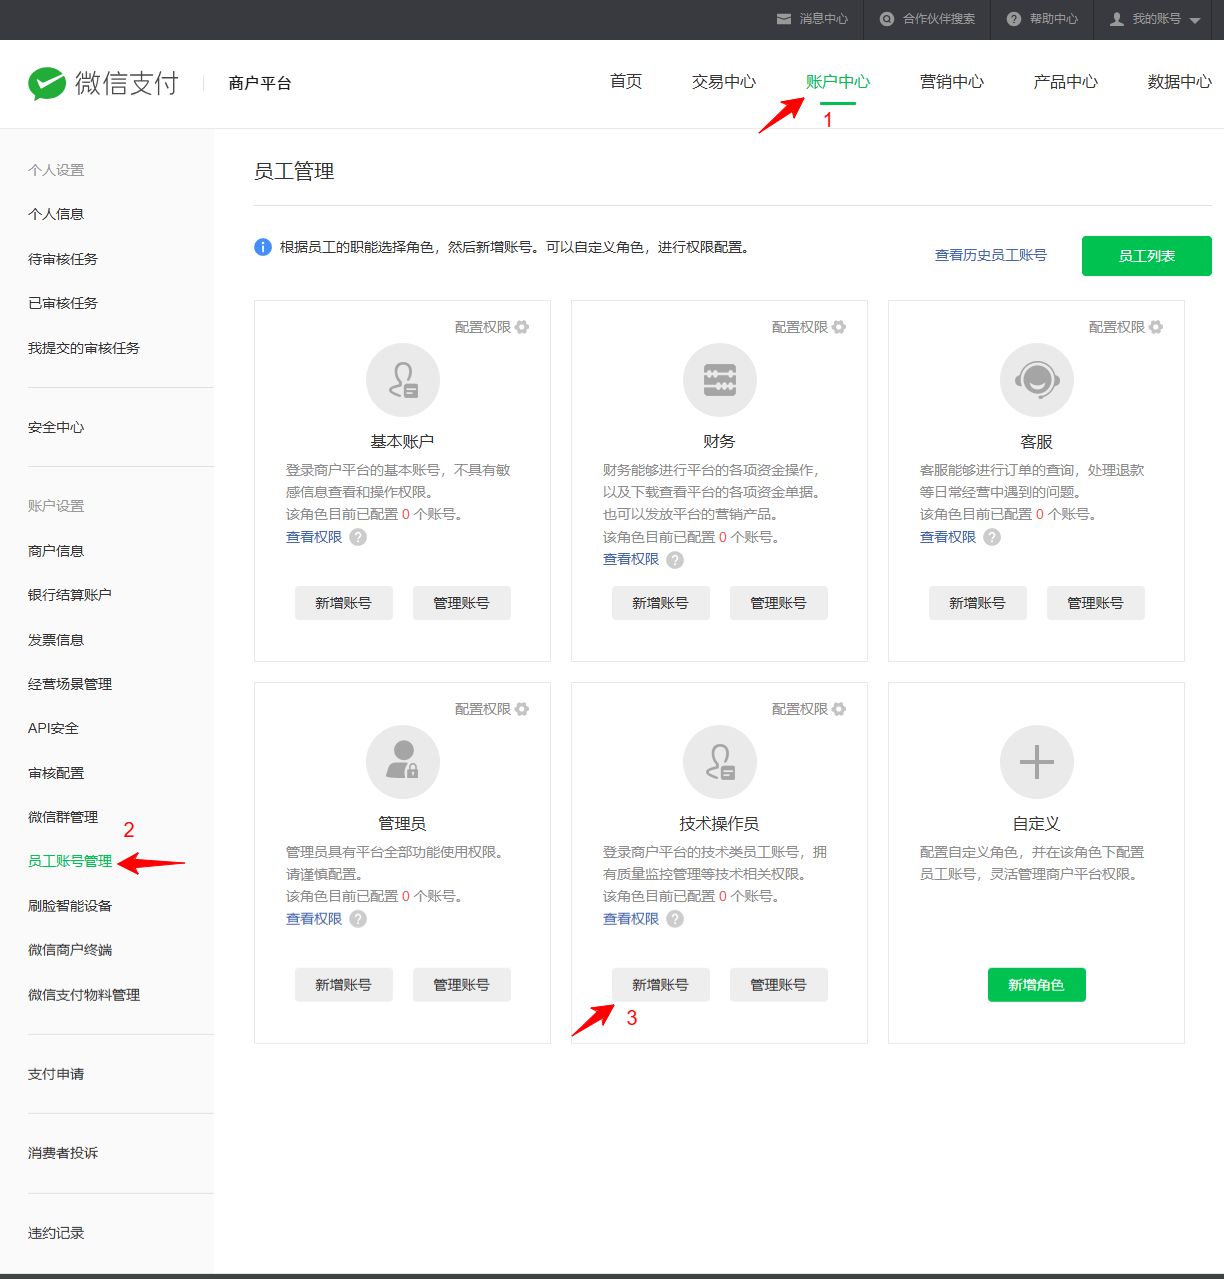The height and width of the screenshot is (1279, 1224).
Task: Switch to the 交易中心 tab
Action: (x=723, y=82)
